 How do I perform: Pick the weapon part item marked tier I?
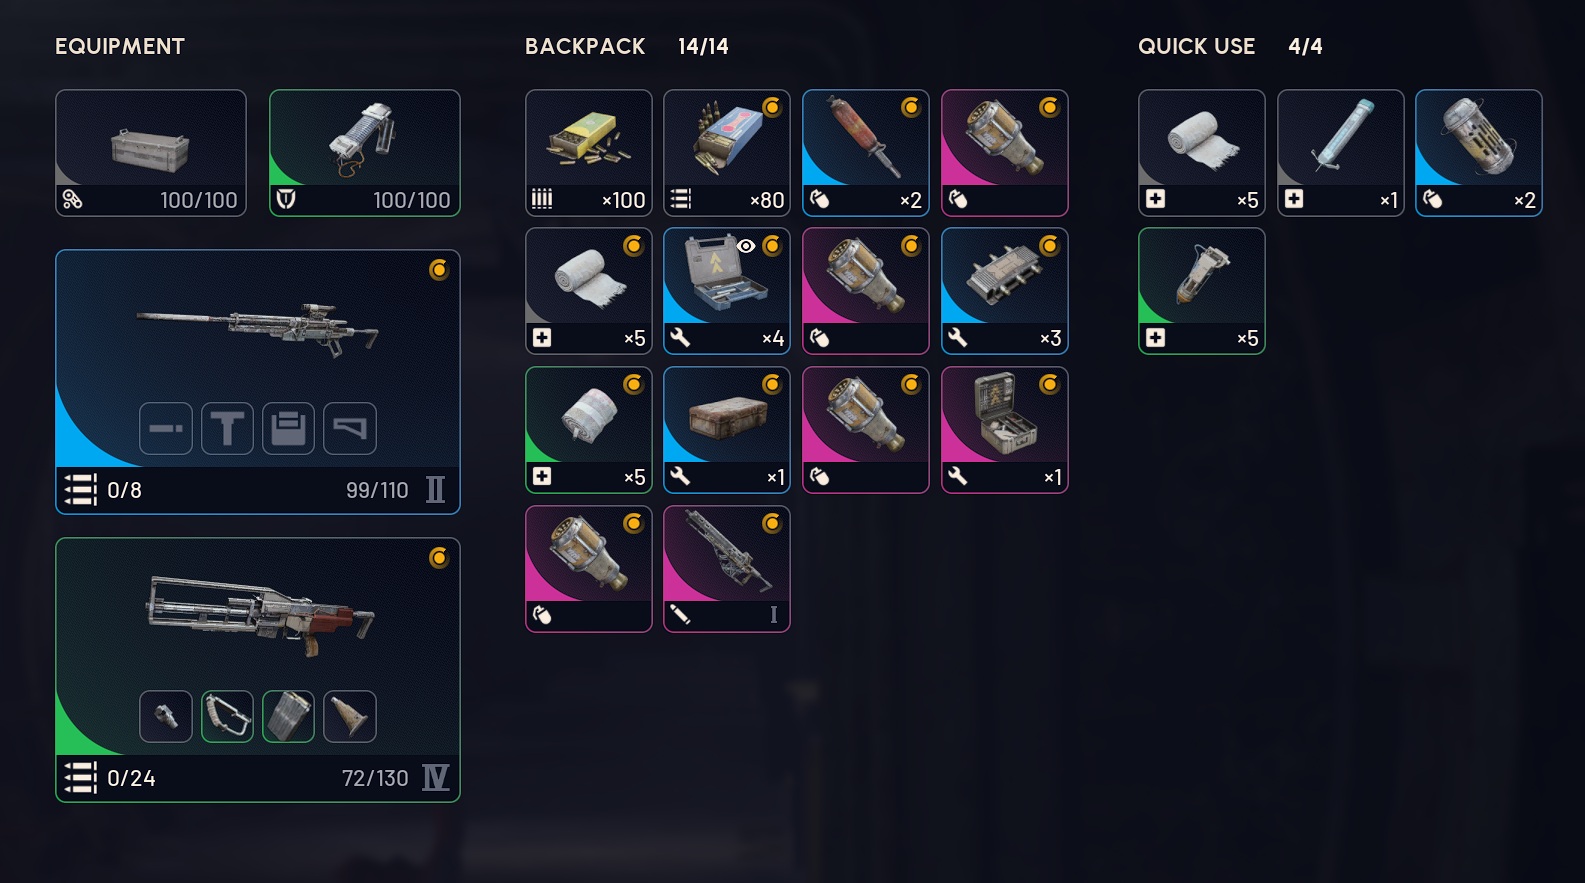(727, 569)
